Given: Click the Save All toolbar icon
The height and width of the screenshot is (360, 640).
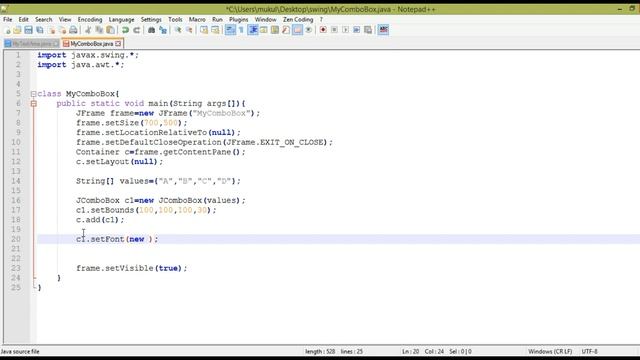Looking at the screenshot, I should coord(40,30).
